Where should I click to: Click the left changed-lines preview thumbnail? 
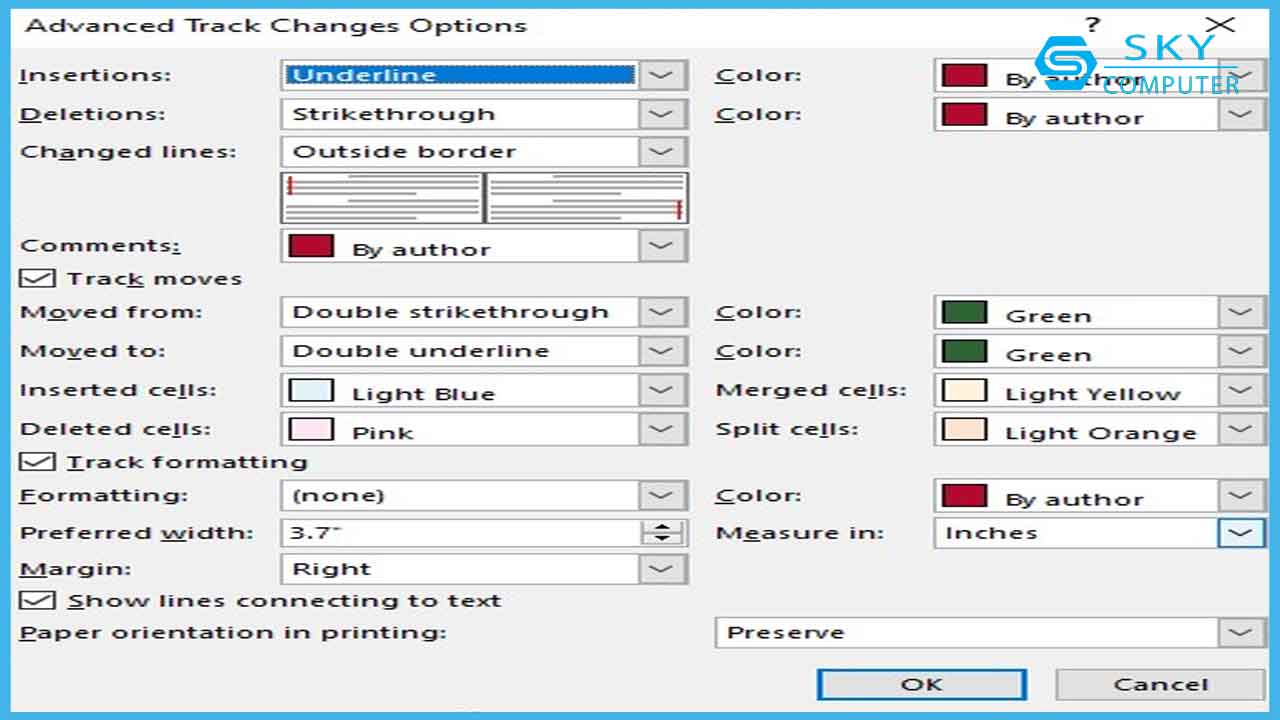382,197
